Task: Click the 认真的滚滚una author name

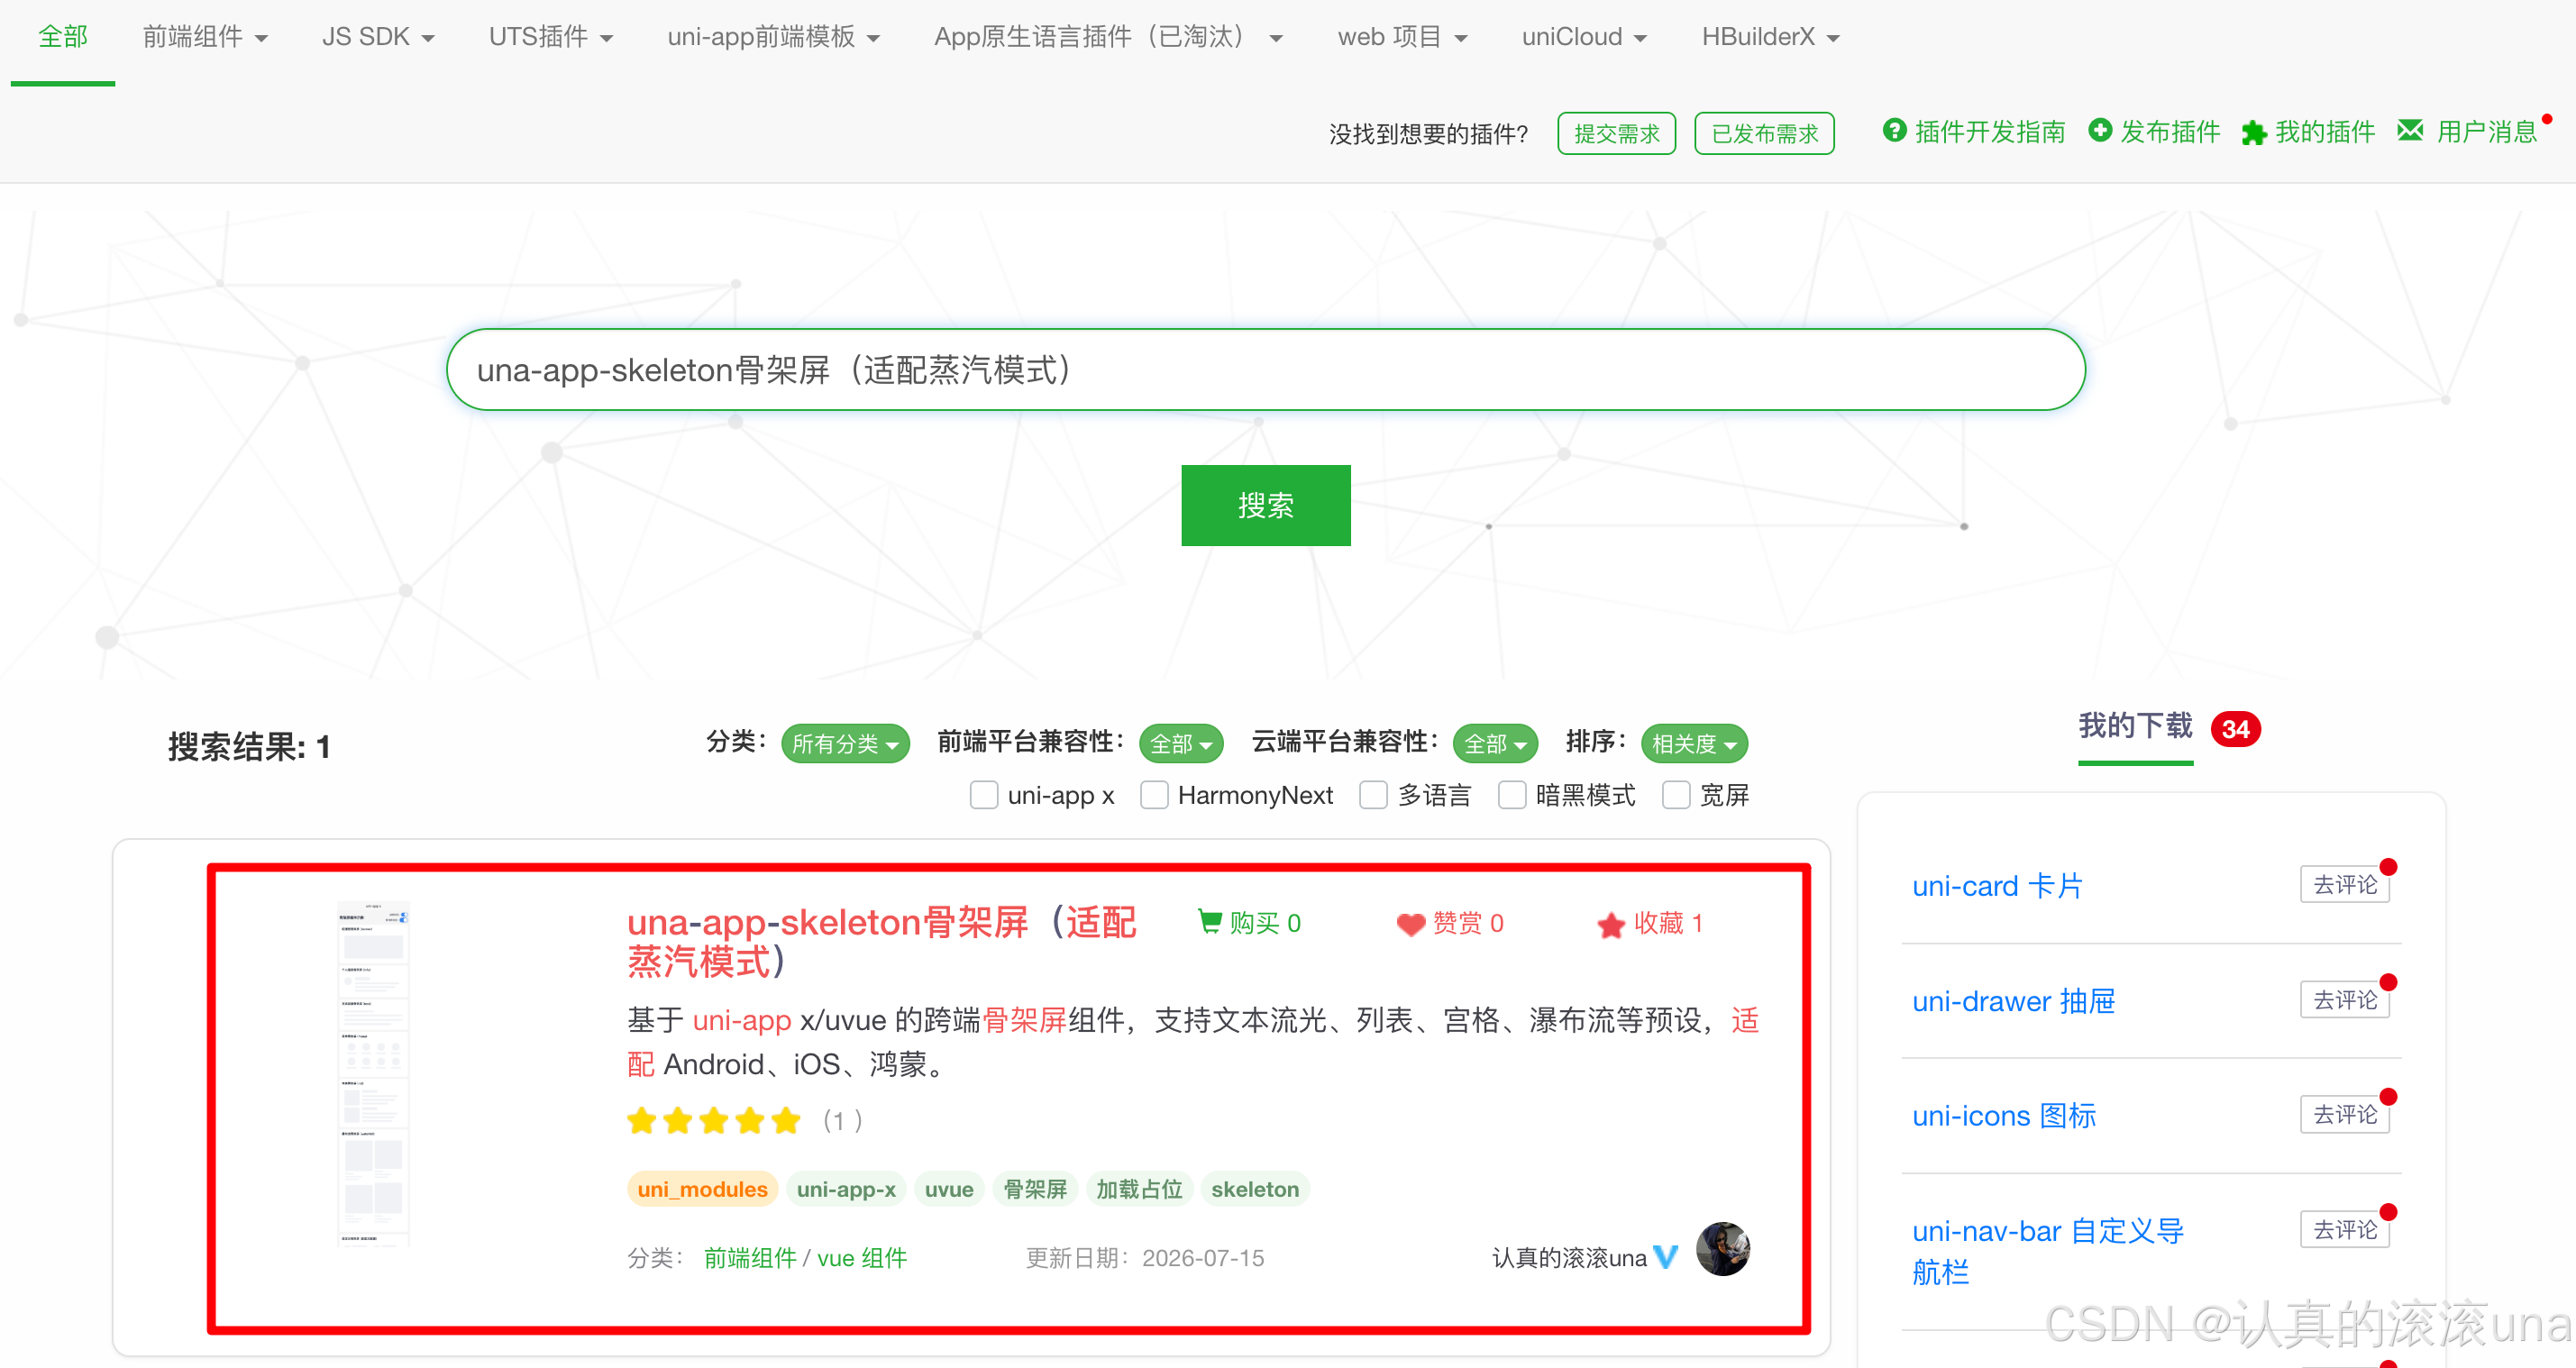Action: (1568, 1258)
